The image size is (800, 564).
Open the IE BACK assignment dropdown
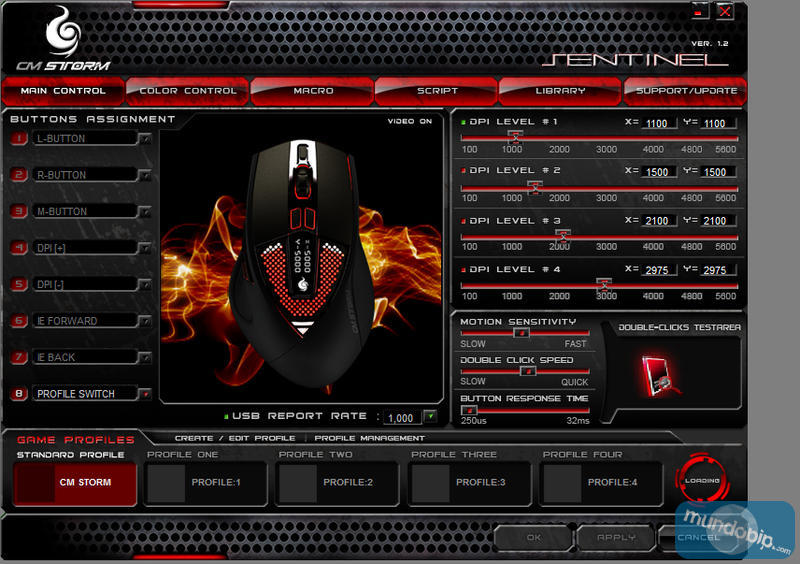coord(145,358)
